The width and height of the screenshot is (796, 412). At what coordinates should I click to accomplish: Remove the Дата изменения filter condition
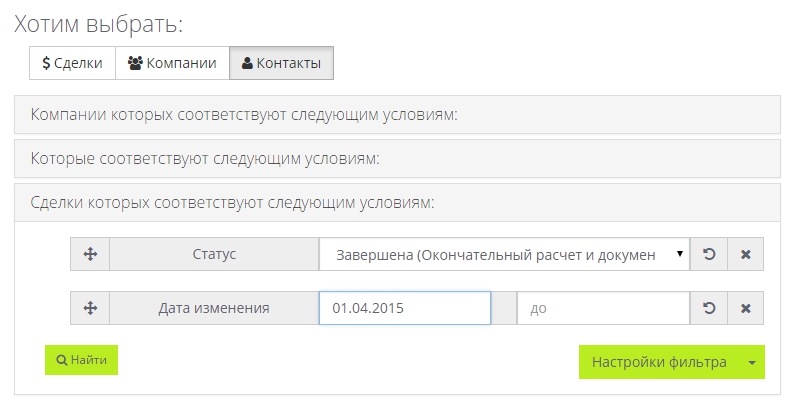click(x=745, y=308)
